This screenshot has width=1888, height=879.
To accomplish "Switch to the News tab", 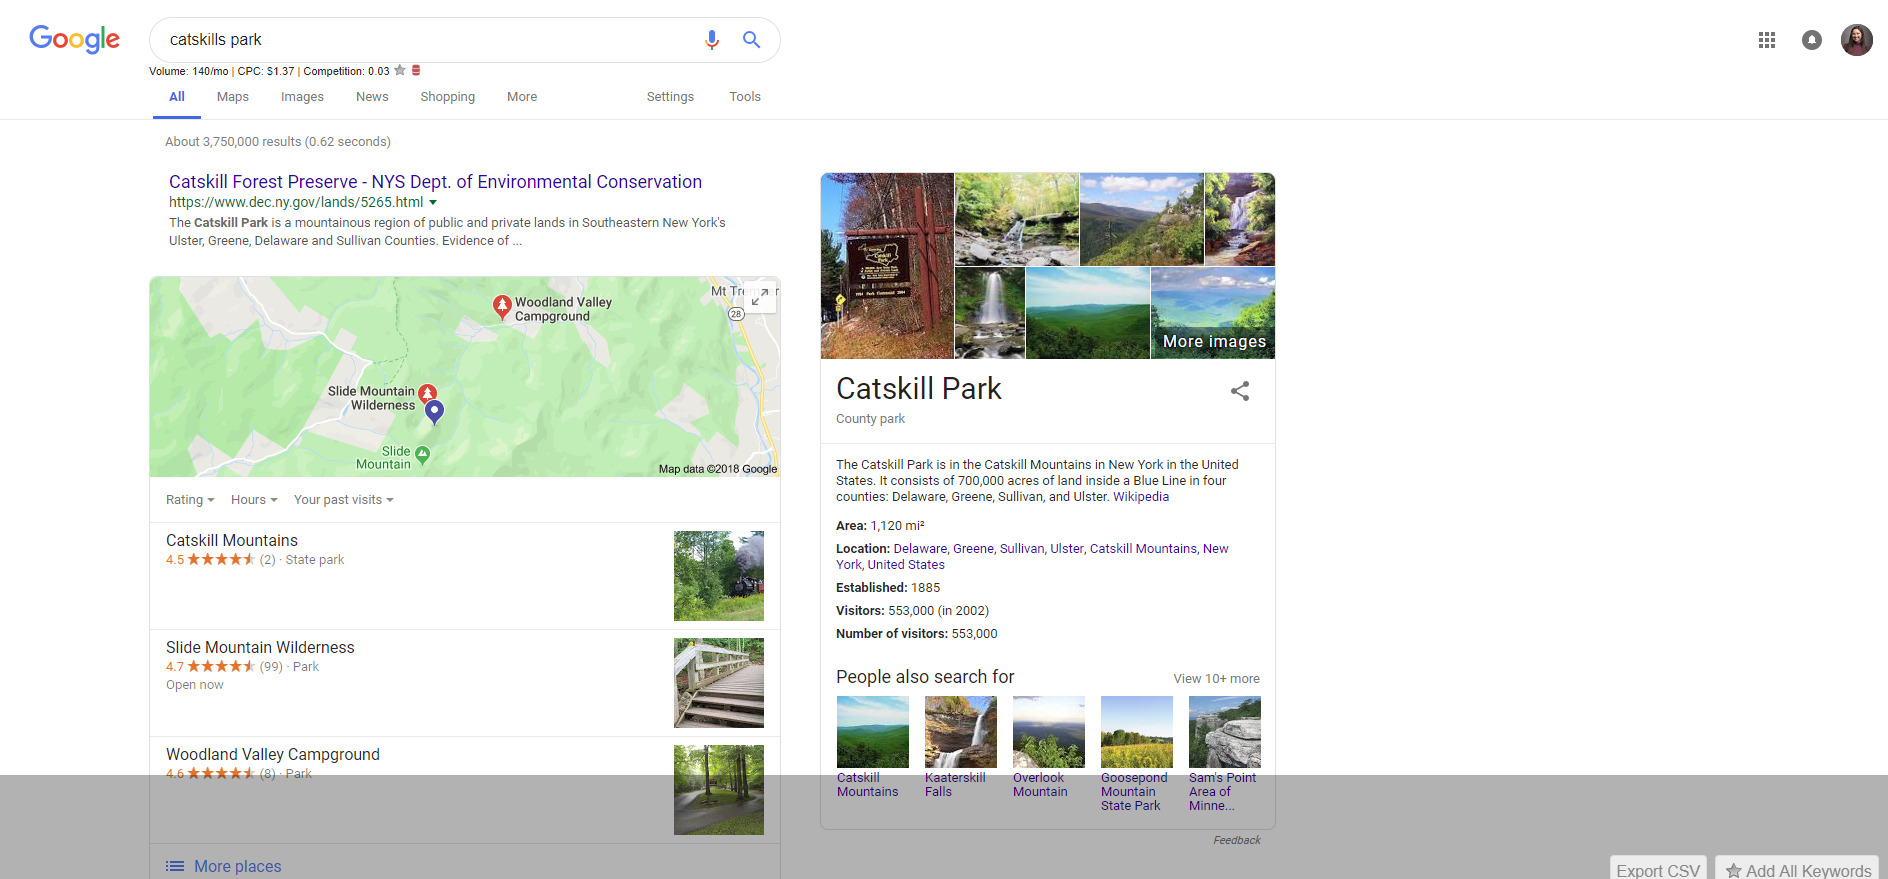I will [x=372, y=97].
